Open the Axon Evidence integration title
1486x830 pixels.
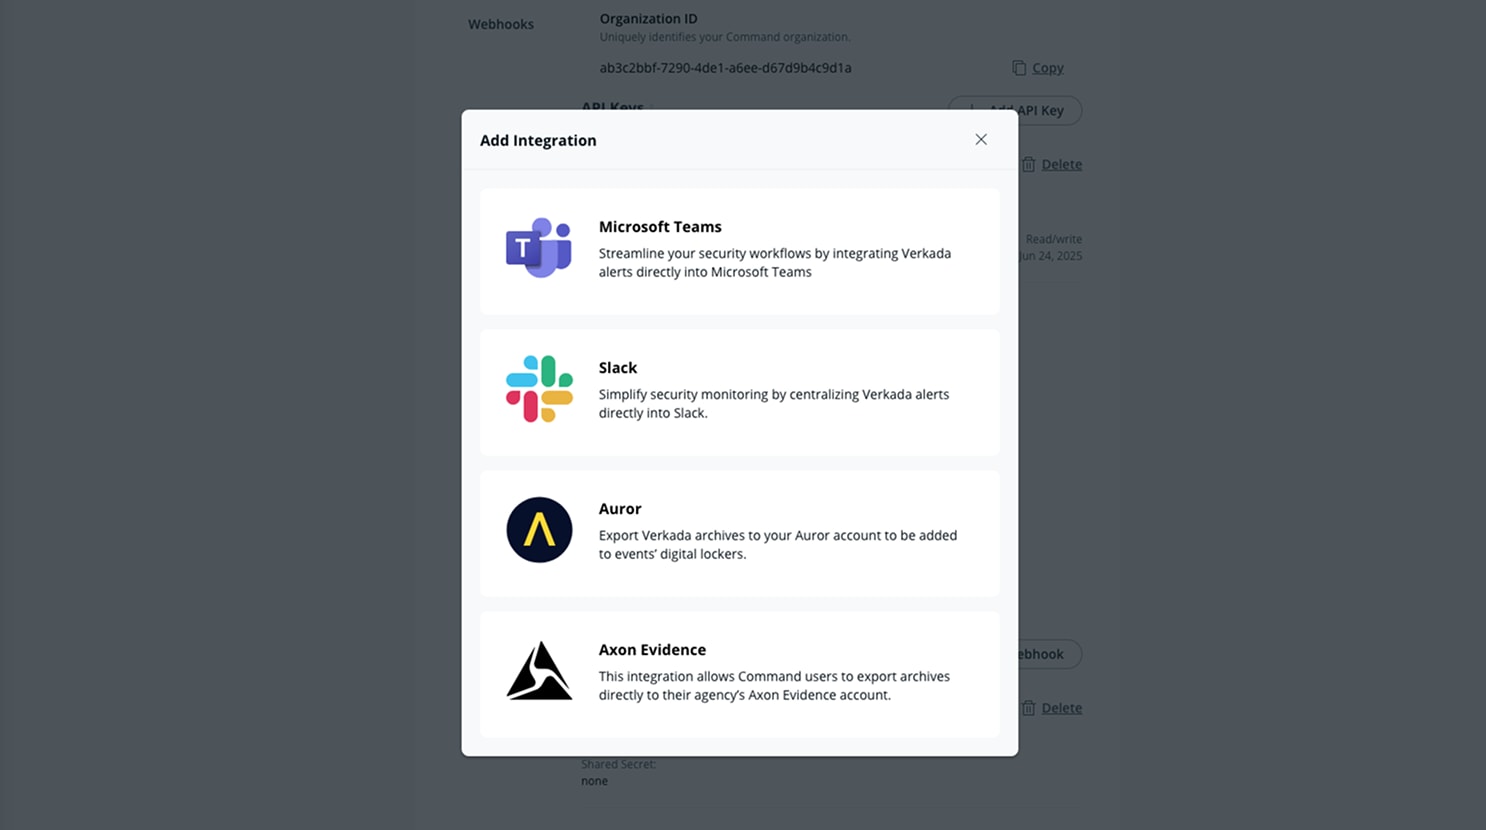coord(652,650)
